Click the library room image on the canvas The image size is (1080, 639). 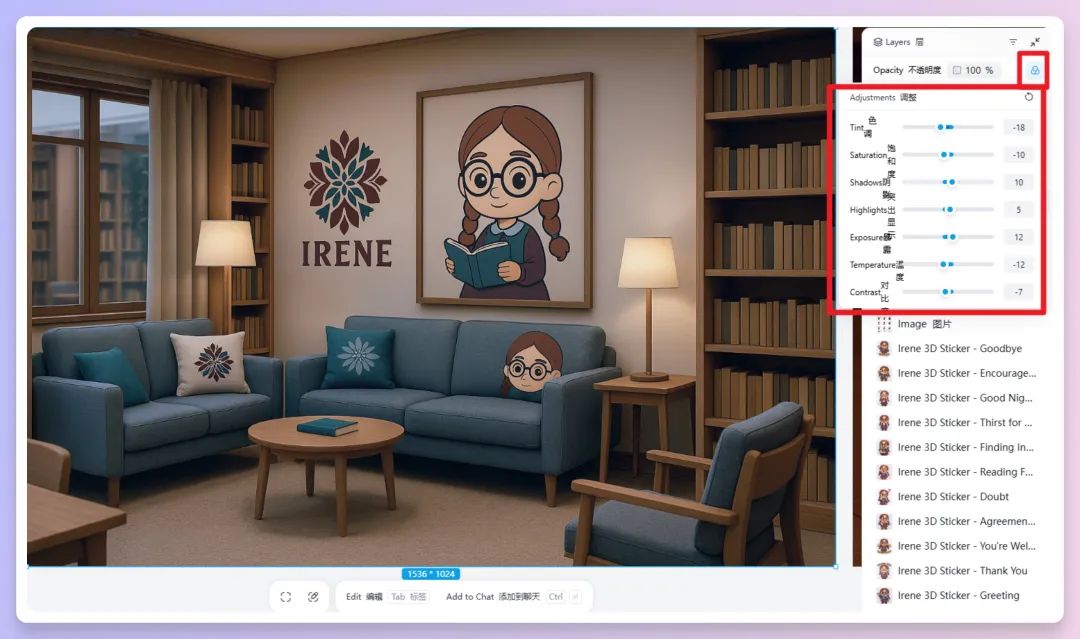click(431, 297)
